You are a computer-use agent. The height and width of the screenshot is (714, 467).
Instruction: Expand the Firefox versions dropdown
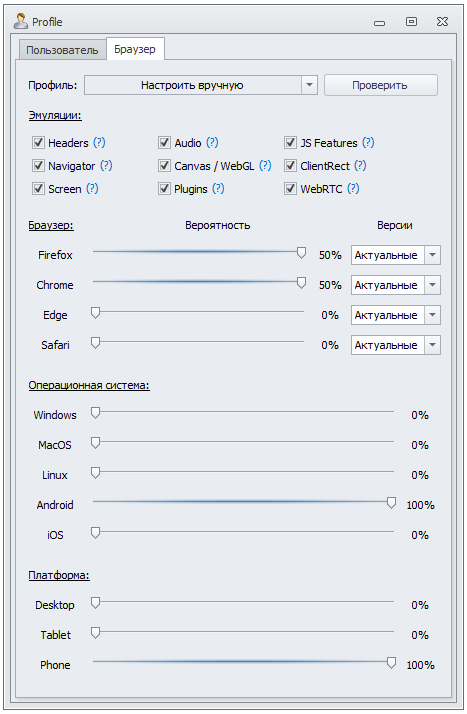point(432,255)
